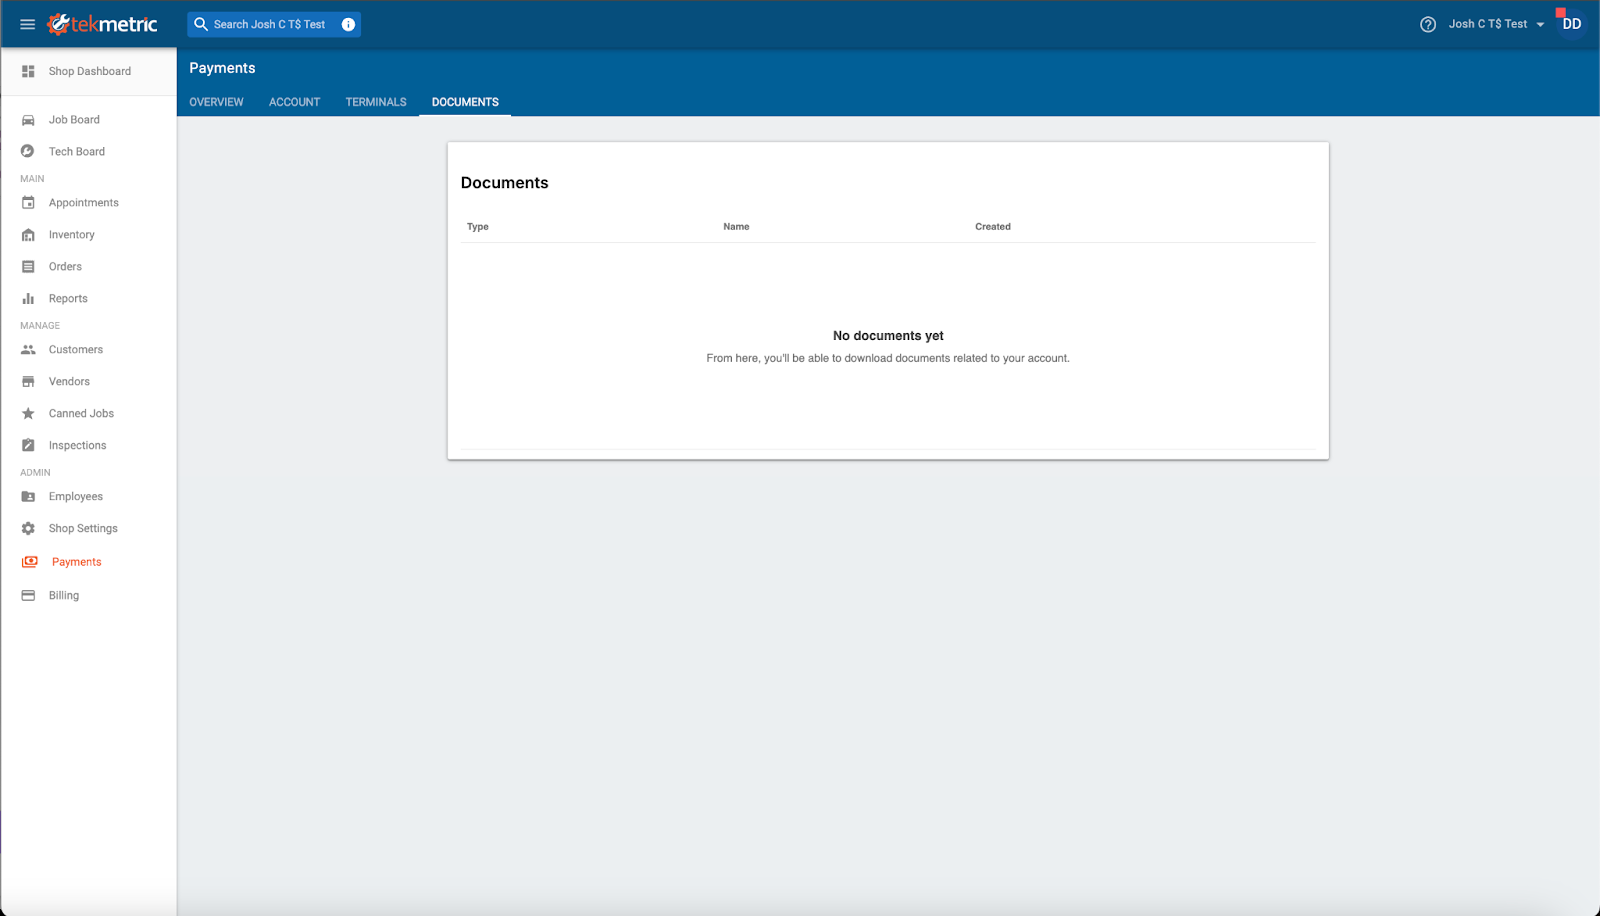The height and width of the screenshot is (916, 1600).
Task: Switch to the Account tab
Action: pyautogui.click(x=294, y=102)
